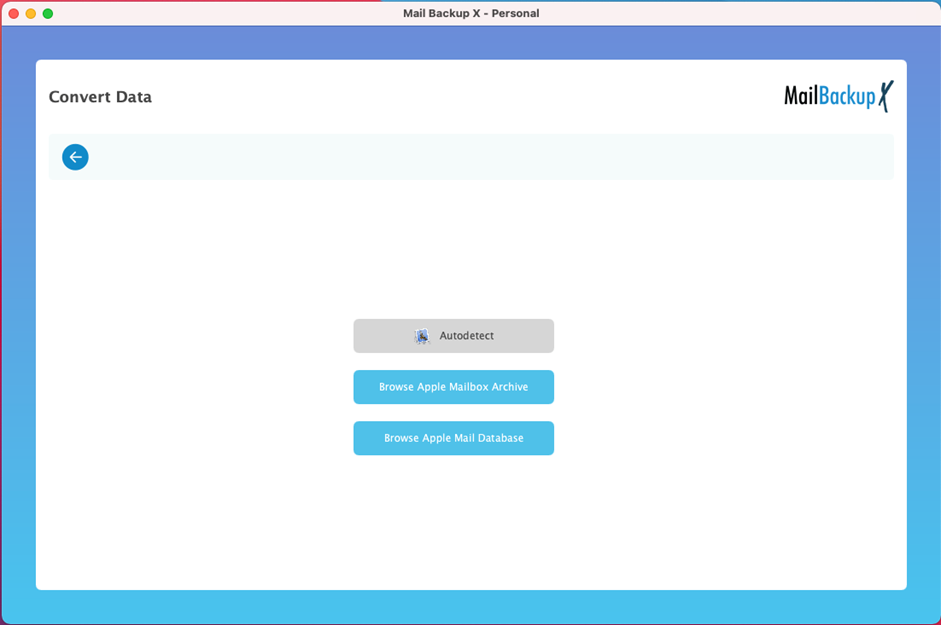This screenshot has width=941, height=625.
Task: Maximize the window with the green button
Action: pyautogui.click(x=48, y=13)
